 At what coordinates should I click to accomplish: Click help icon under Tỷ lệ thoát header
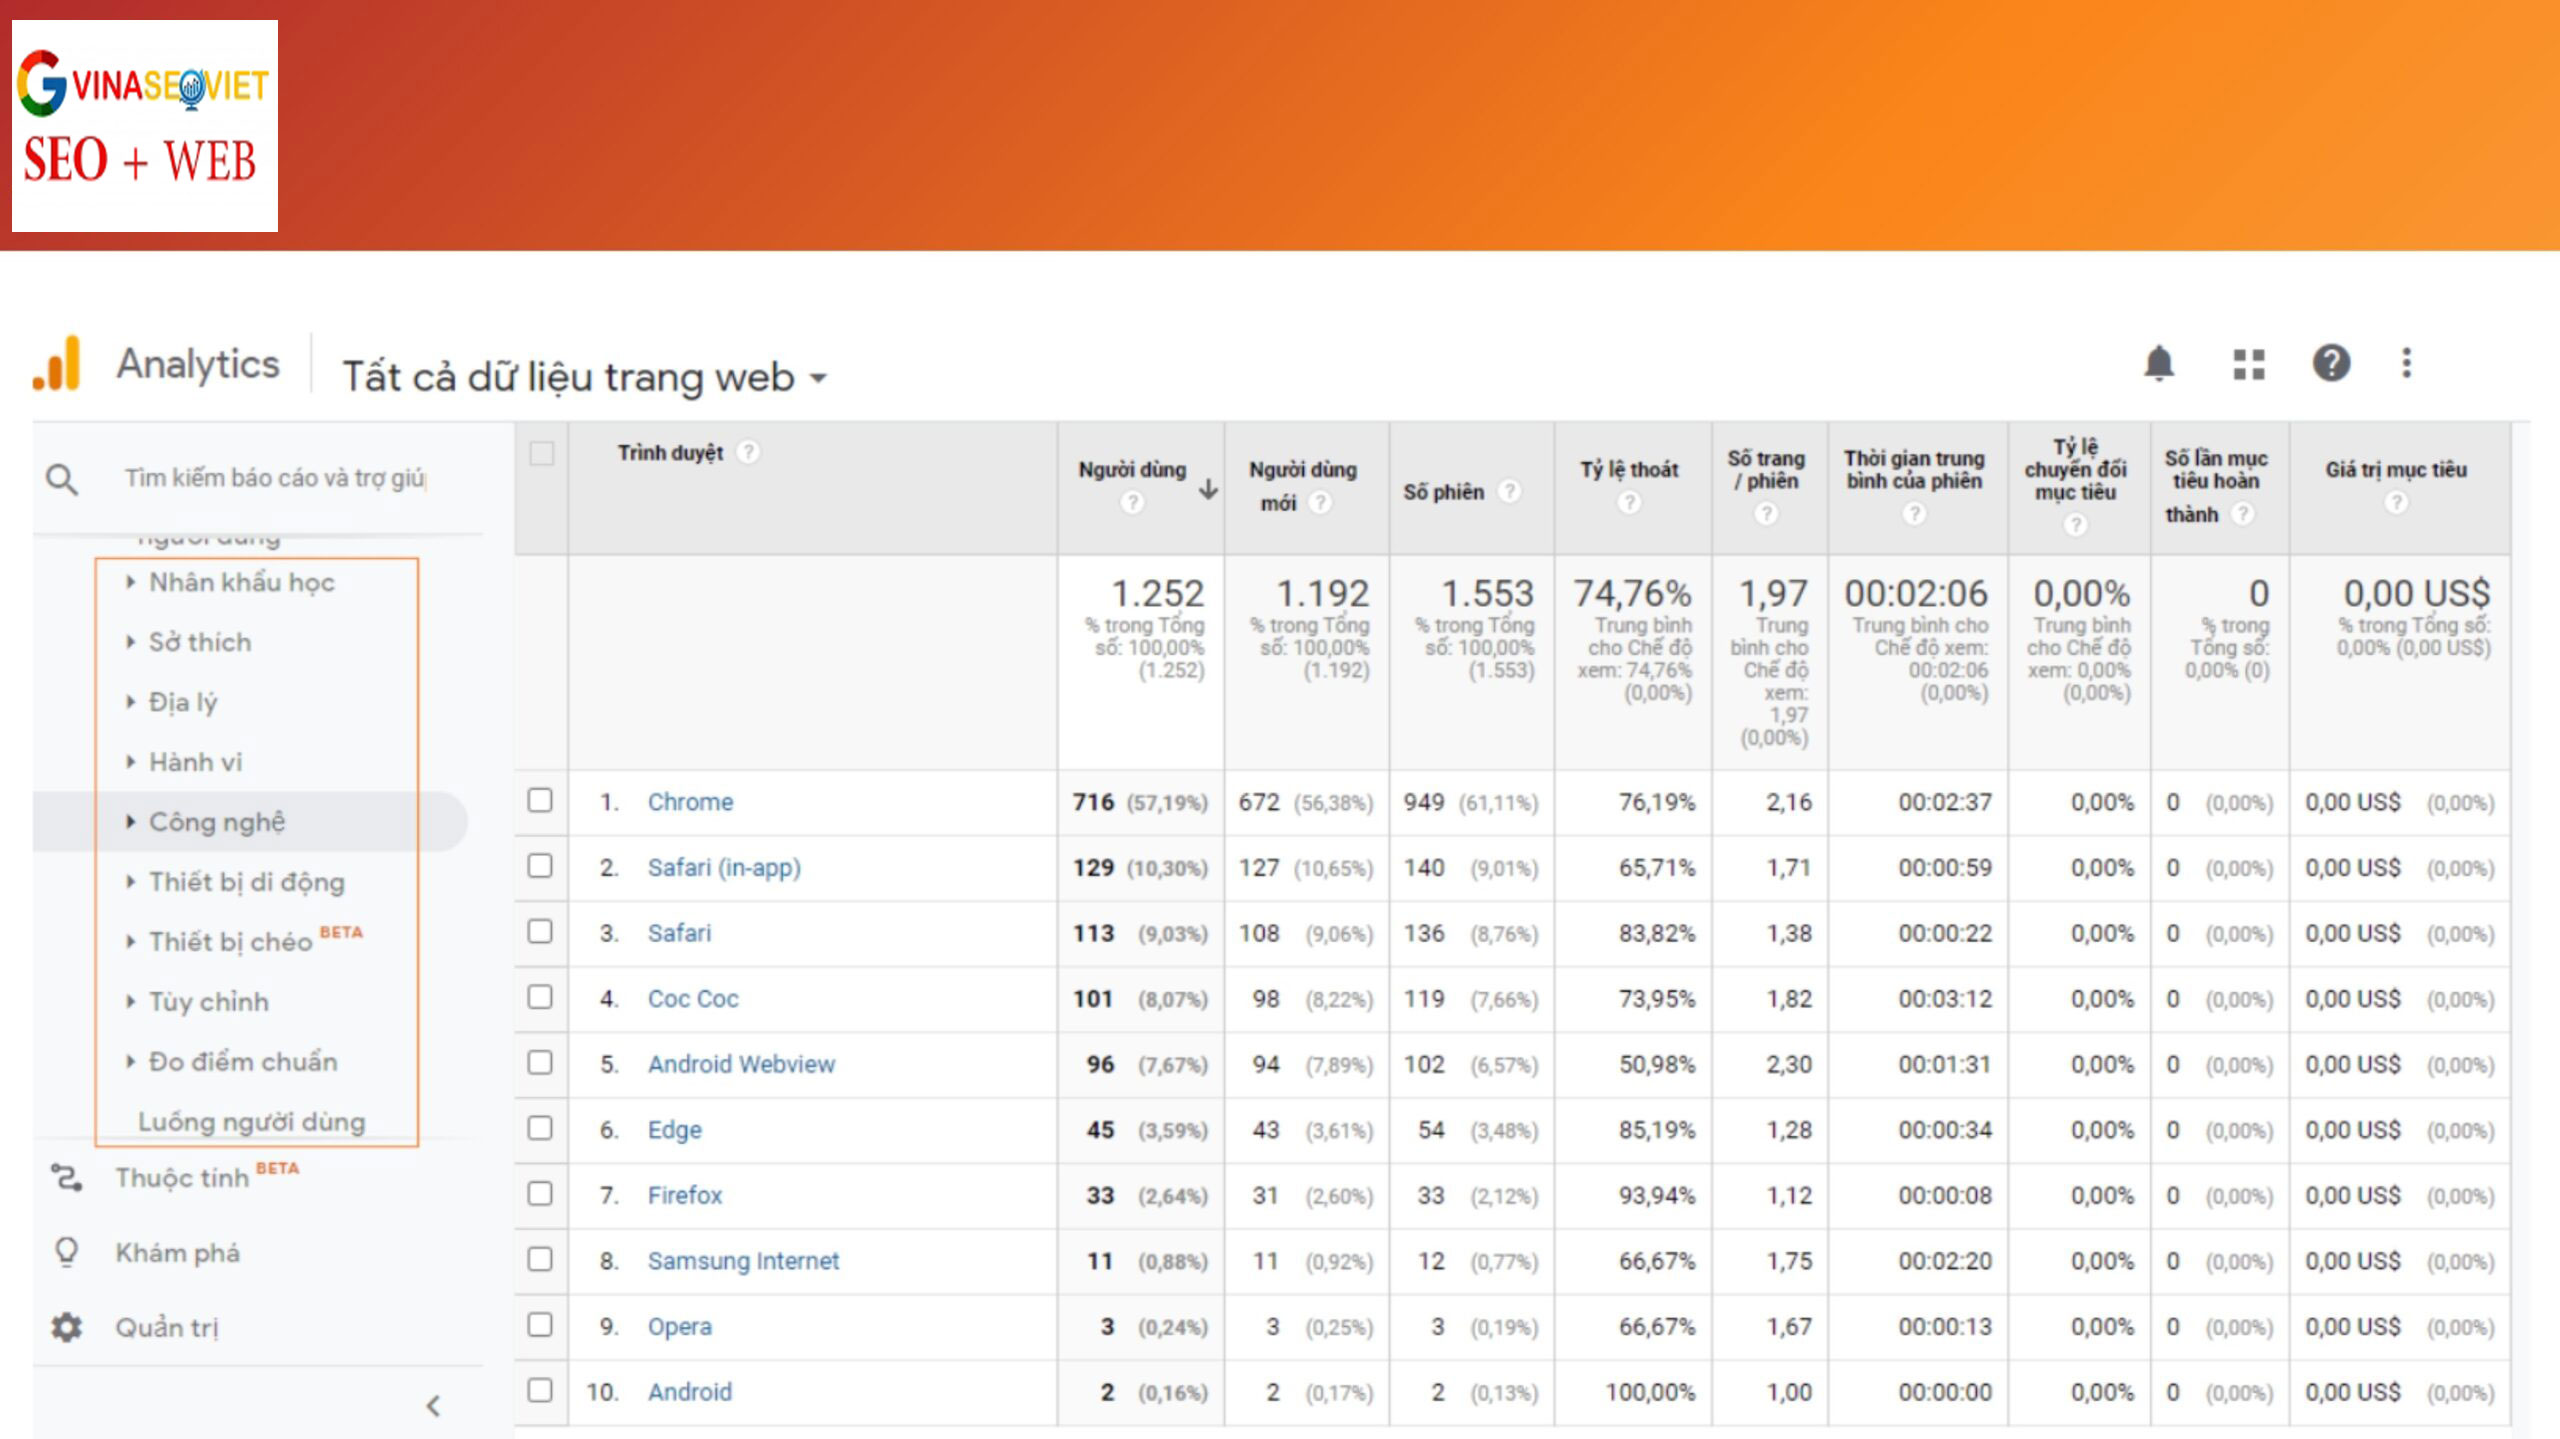pyautogui.click(x=1629, y=502)
